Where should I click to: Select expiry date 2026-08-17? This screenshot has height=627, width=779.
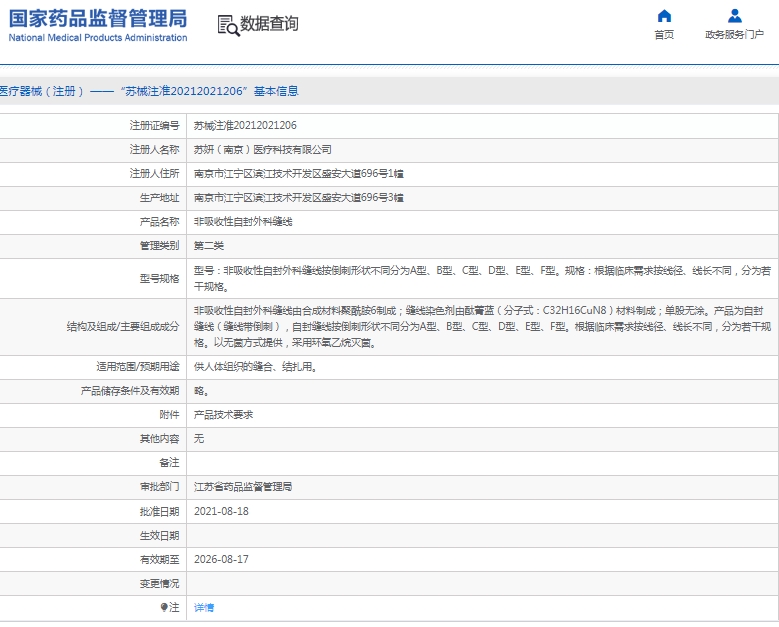[221, 559]
